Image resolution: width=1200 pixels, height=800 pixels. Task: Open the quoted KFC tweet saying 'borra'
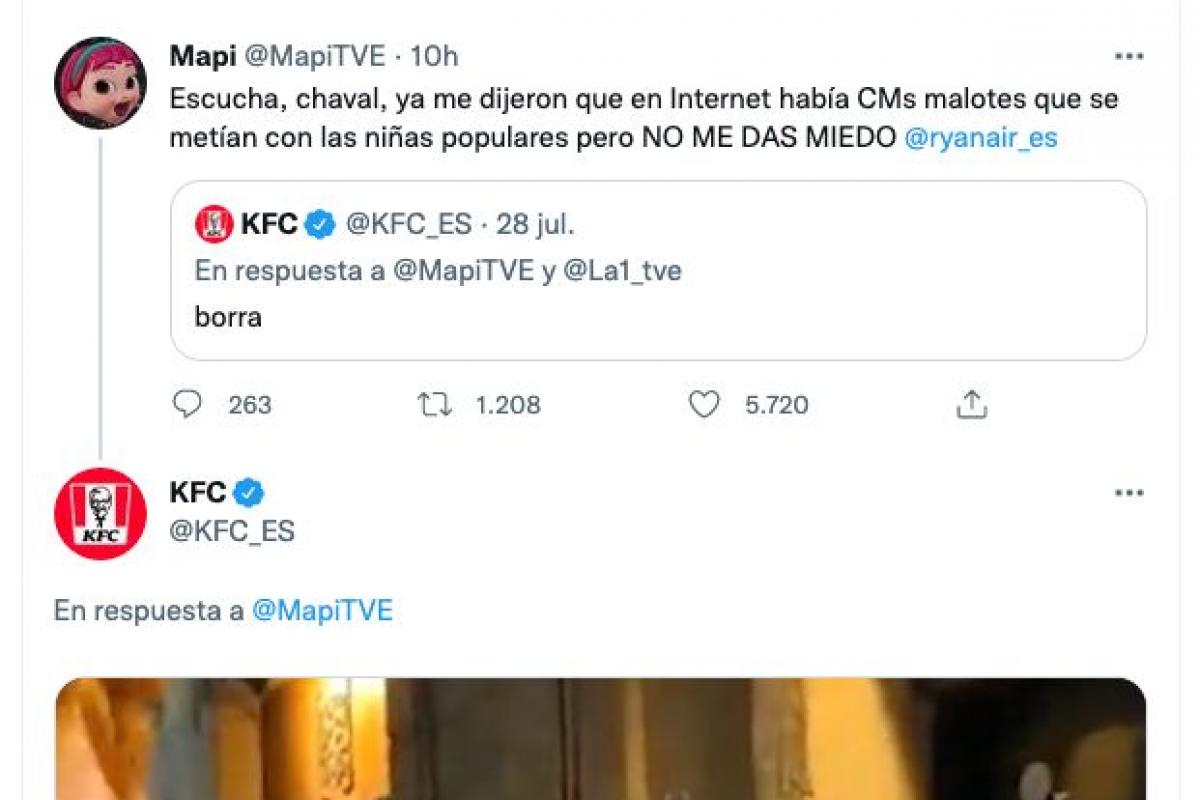[x=658, y=318]
